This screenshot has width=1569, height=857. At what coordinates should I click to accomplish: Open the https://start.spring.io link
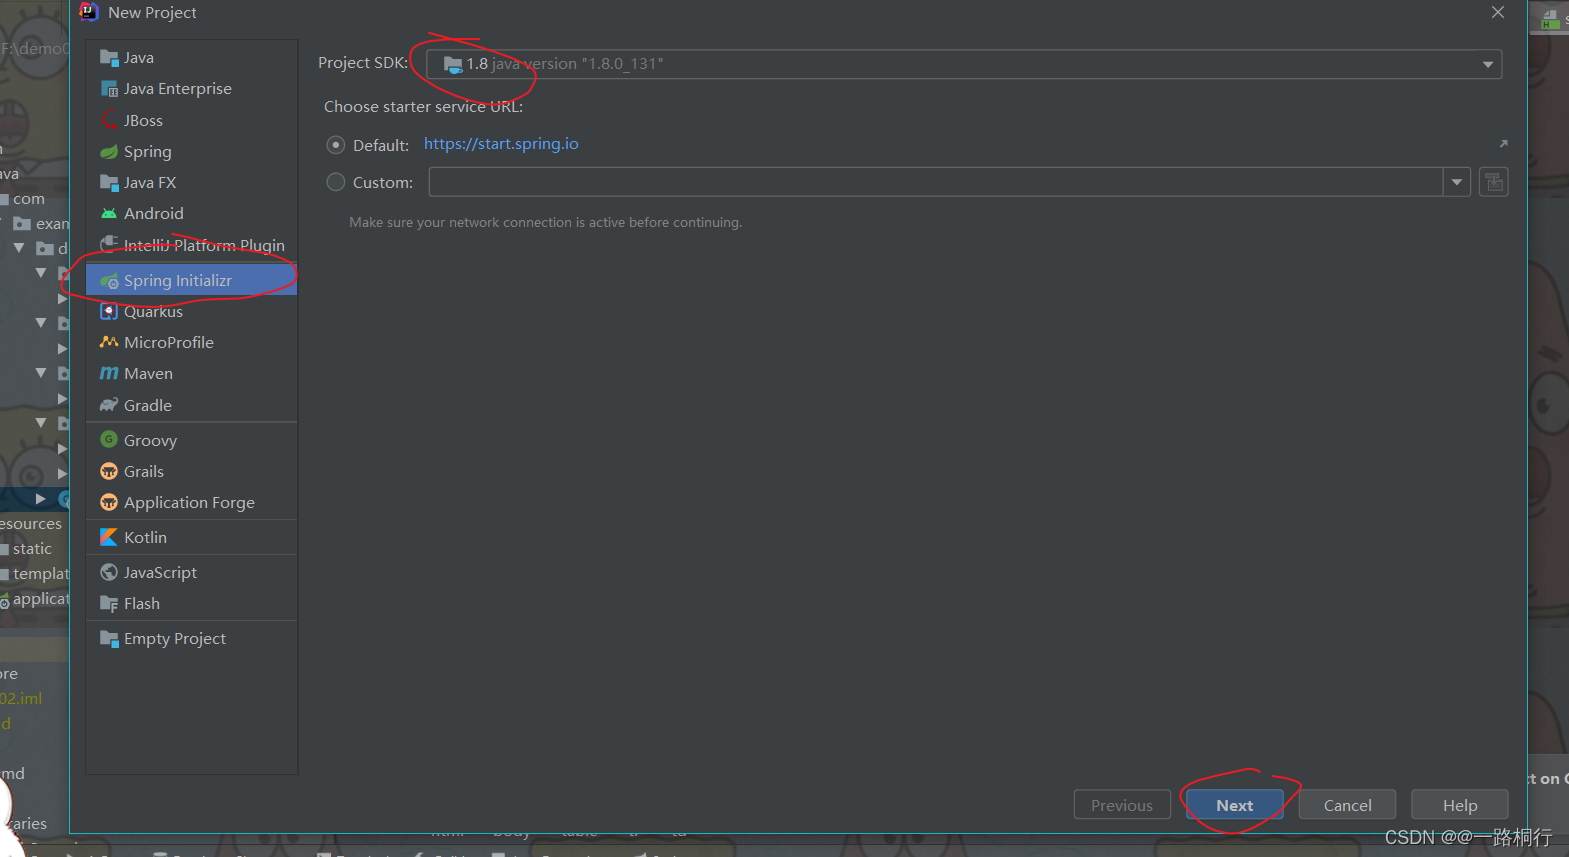click(501, 144)
